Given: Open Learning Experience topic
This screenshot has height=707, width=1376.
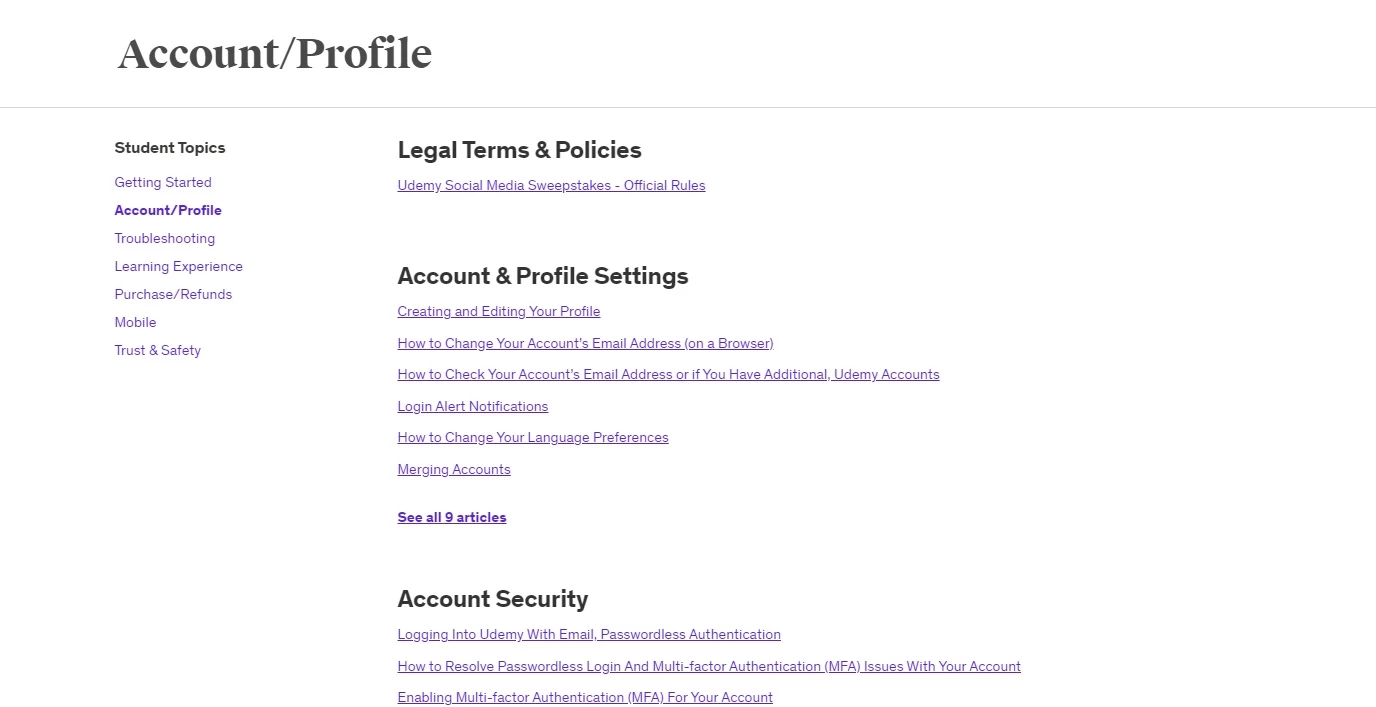Looking at the screenshot, I should pos(178,266).
